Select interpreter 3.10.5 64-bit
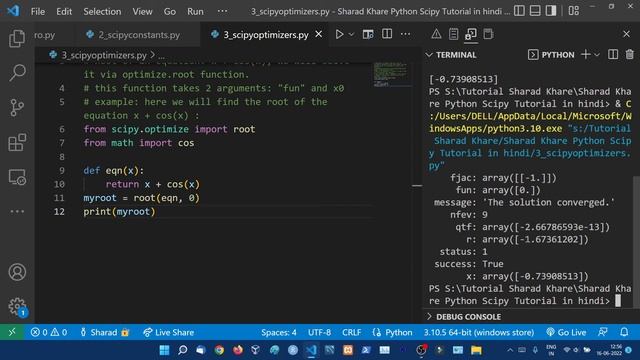640x360 pixels. (478, 332)
